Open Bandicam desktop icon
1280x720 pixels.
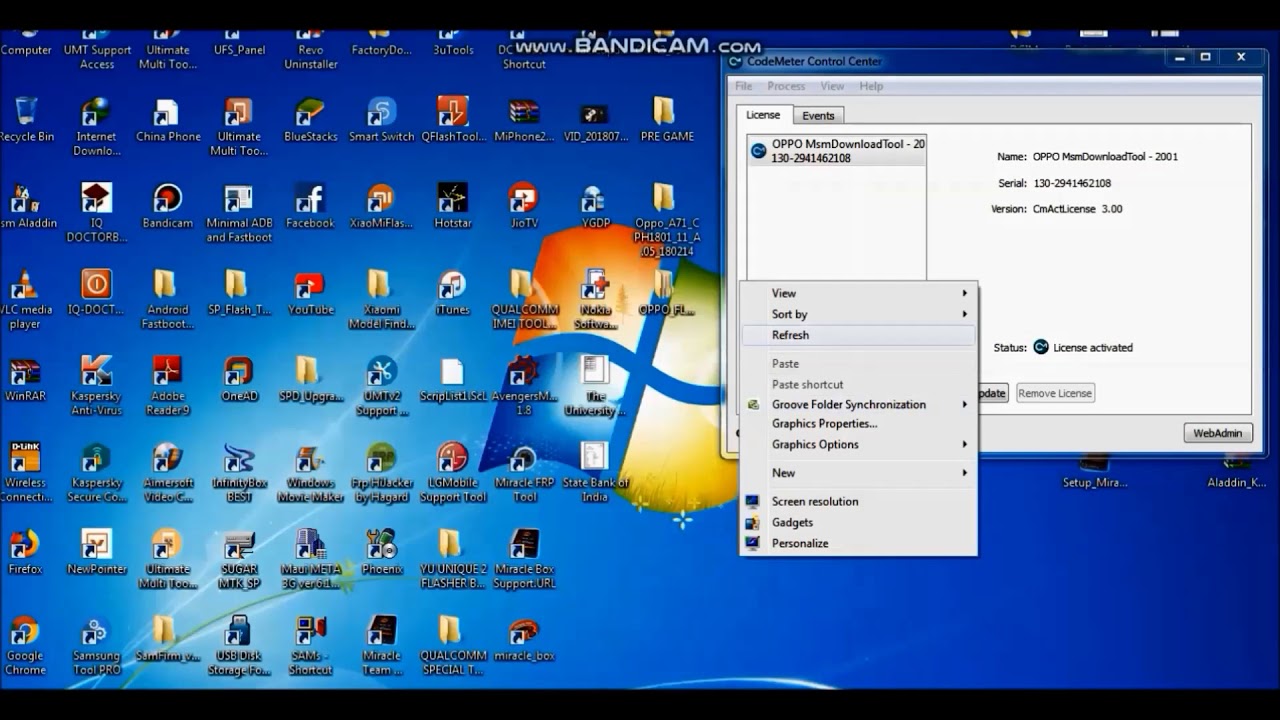point(167,206)
